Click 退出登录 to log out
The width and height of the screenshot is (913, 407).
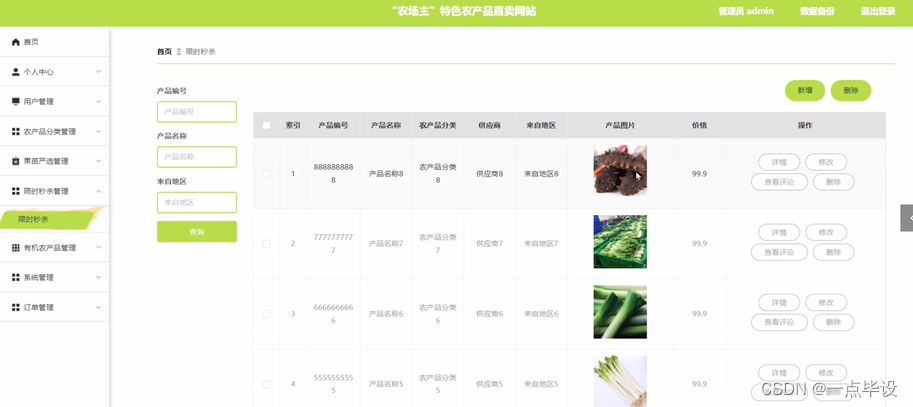[x=877, y=11]
